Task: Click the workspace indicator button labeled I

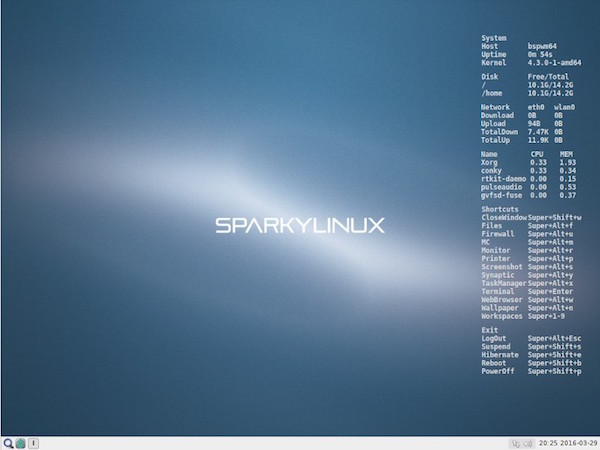Action: coord(33,442)
